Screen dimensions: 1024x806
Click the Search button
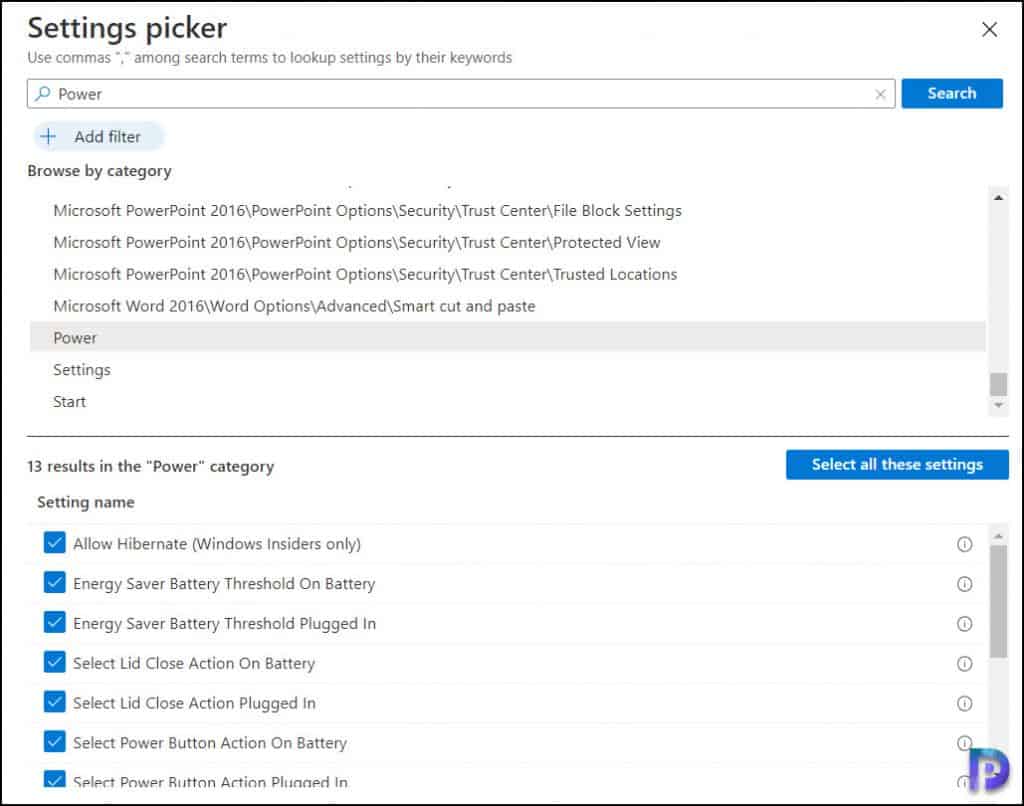(952, 93)
